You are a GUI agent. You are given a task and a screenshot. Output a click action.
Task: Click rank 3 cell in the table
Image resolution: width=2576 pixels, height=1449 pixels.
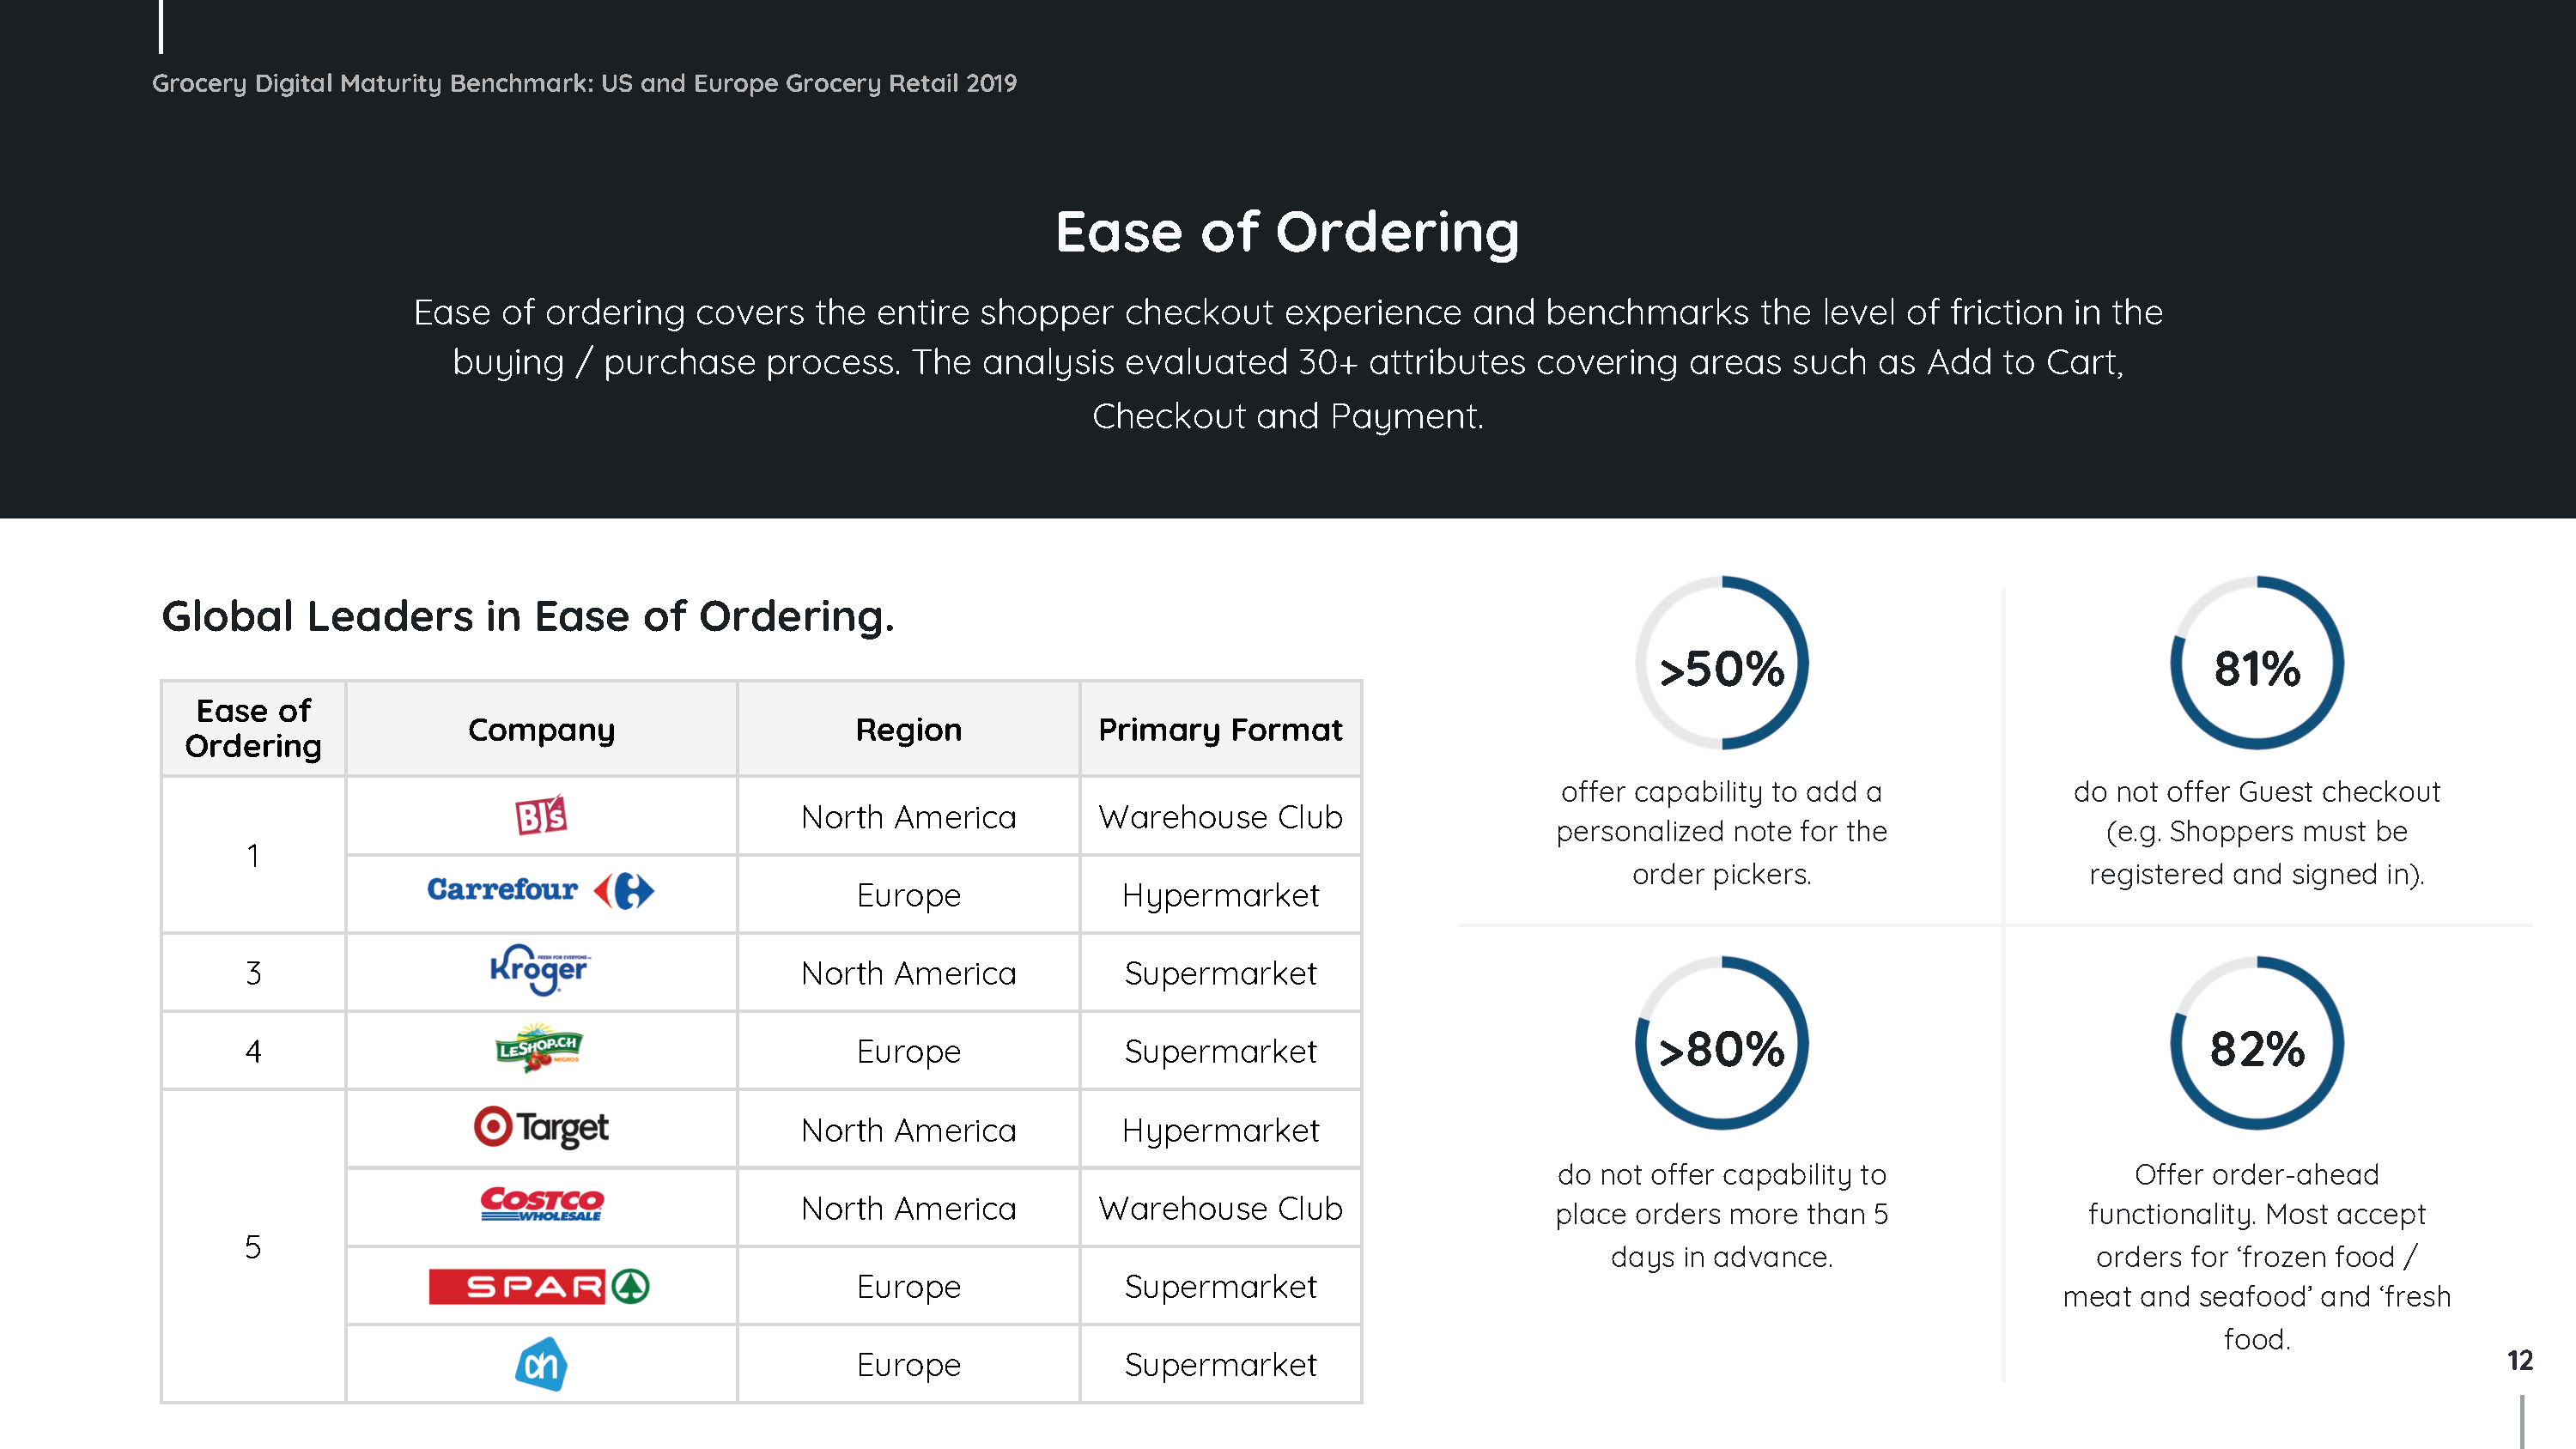click(x=253, y=972)
